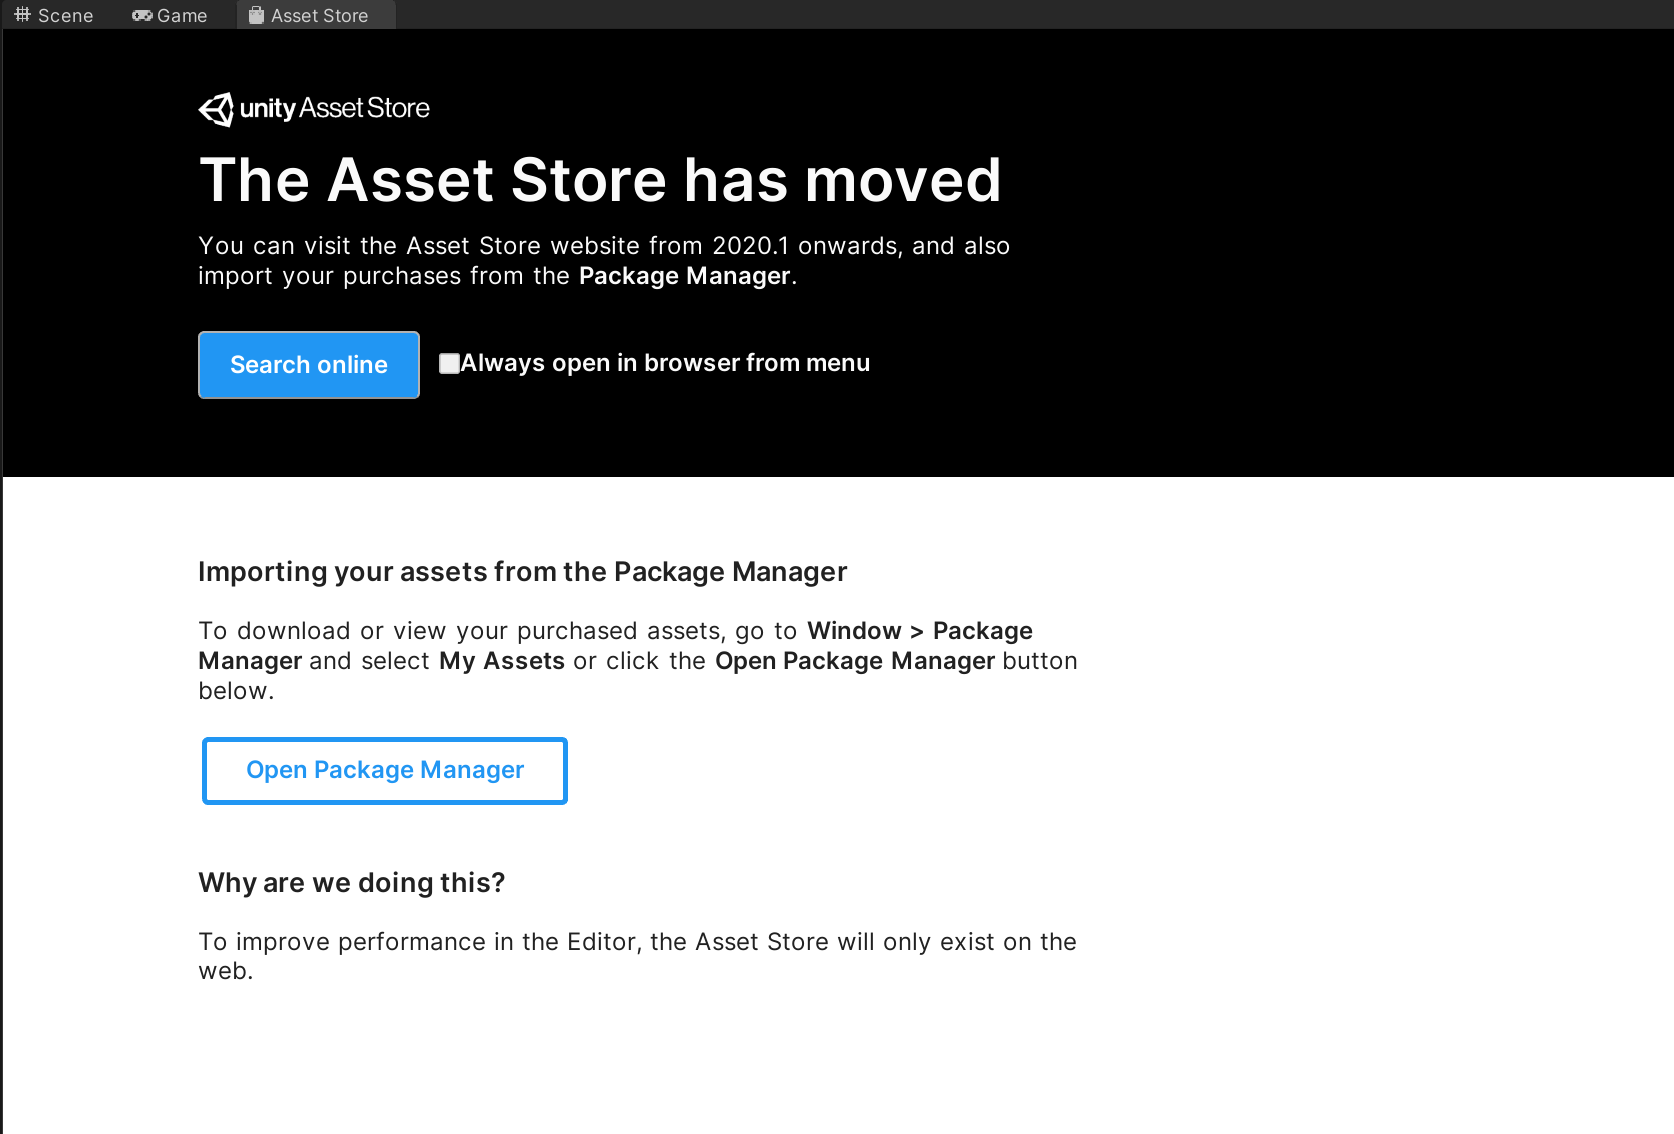Switch to the Game tab

click(169, 15)
